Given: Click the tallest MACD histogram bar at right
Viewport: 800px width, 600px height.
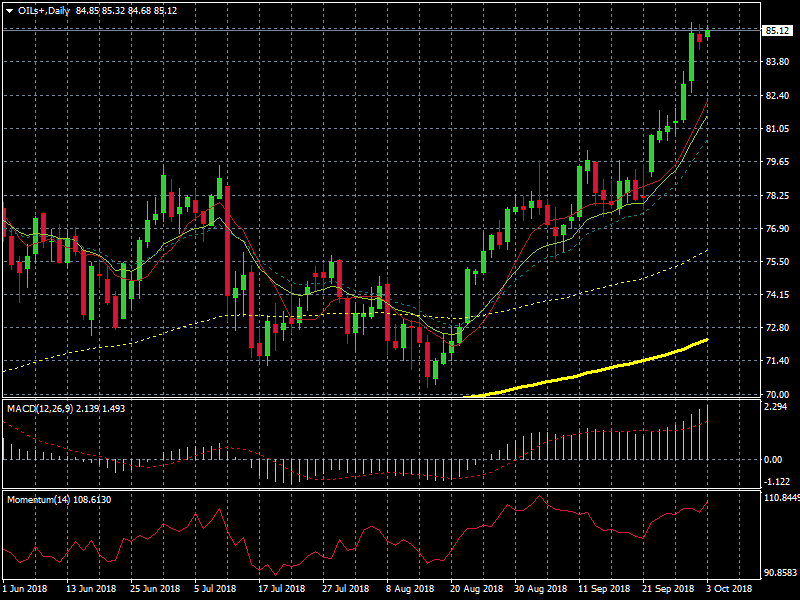Looking at the screenshot, I should (x=707, y=432).
